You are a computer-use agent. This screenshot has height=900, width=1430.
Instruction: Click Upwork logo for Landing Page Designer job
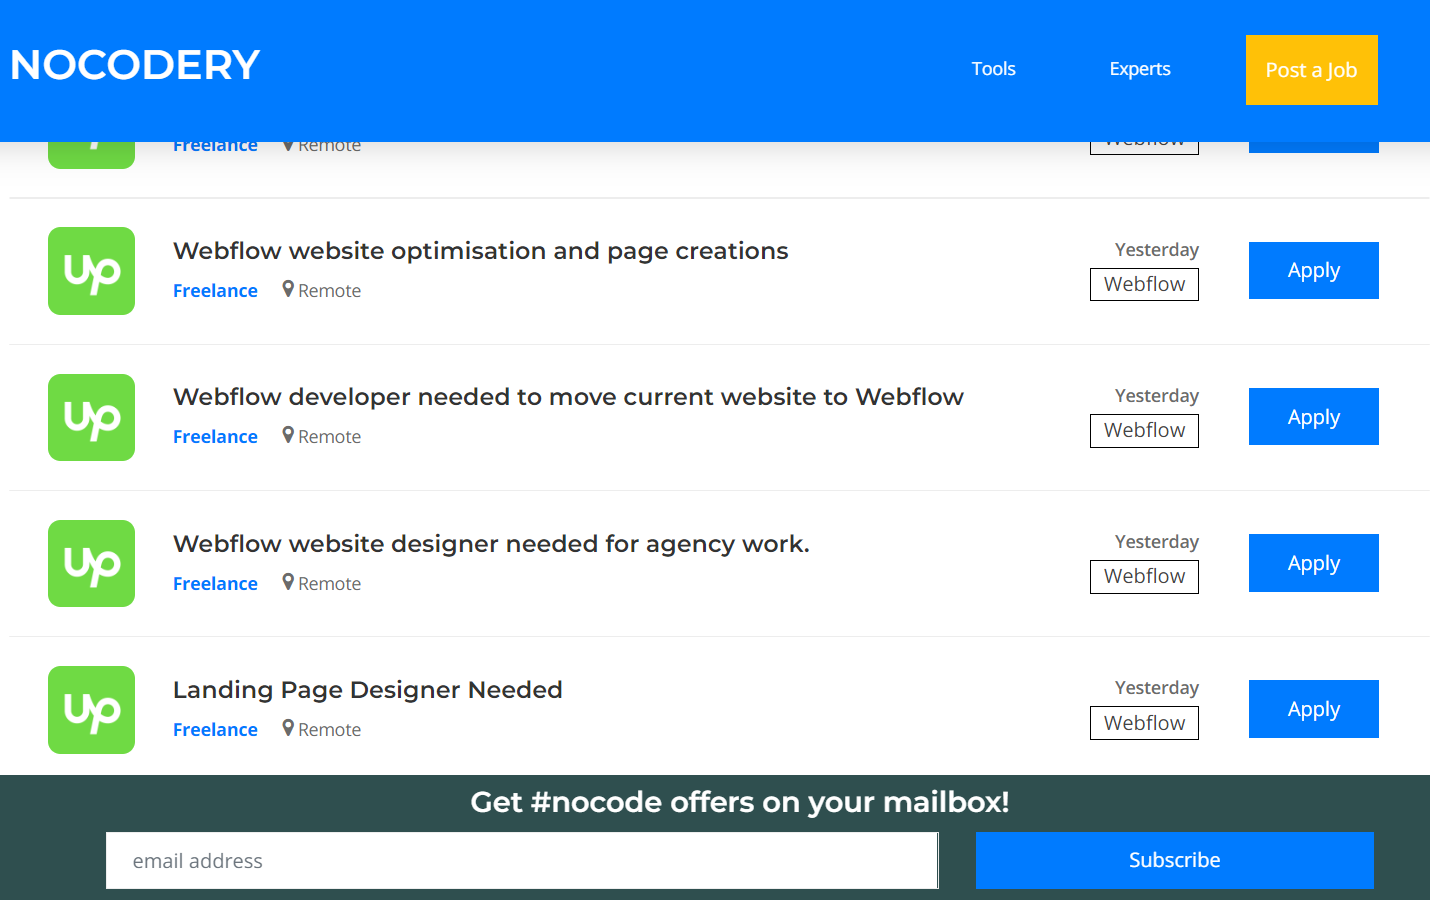(91, 710)
